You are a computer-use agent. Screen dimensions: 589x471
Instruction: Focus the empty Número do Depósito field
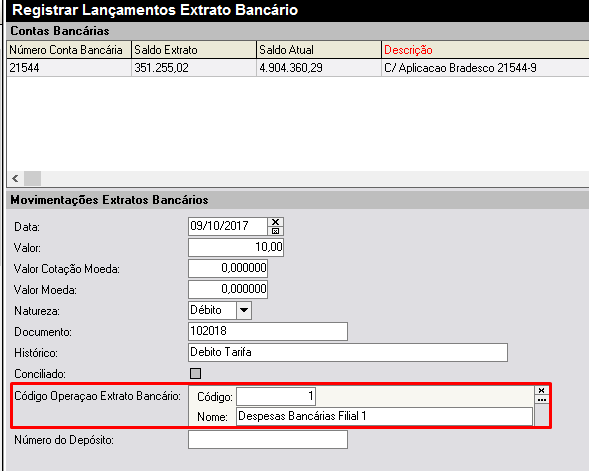click(268, 439)
